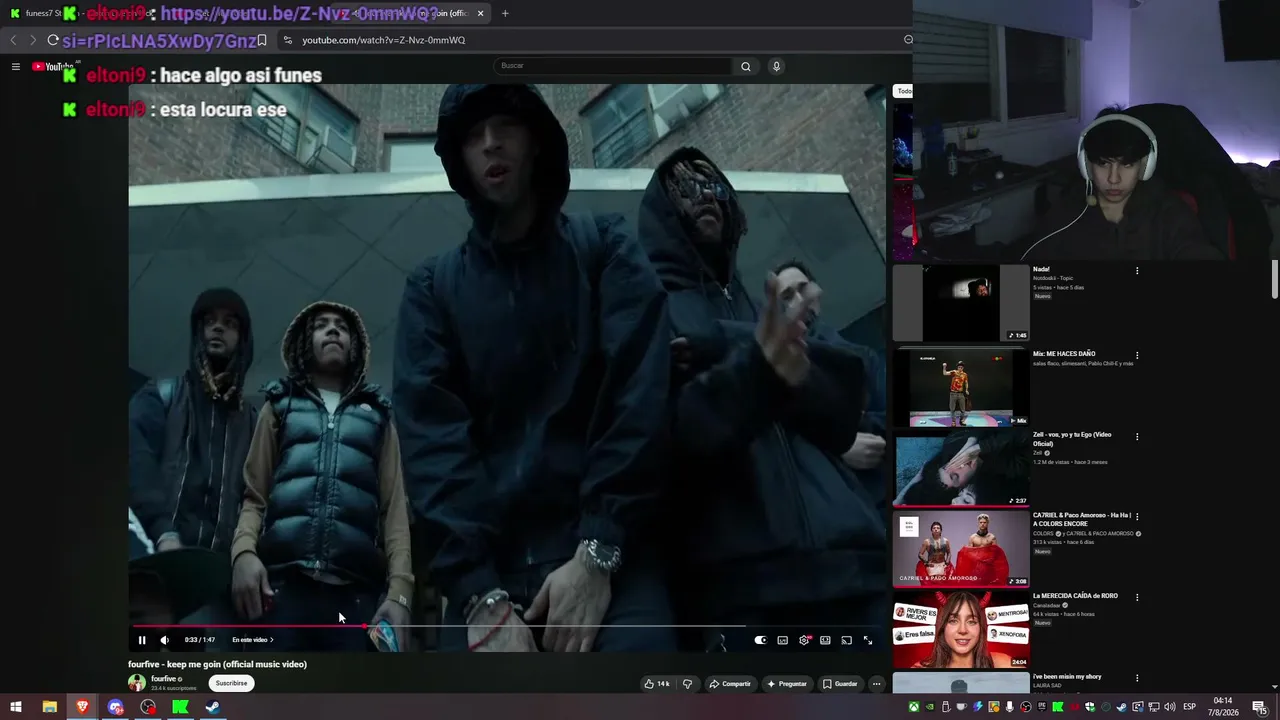Open Steam from the taskbar
The image size is (1280, 720).
tap(213, 707)
